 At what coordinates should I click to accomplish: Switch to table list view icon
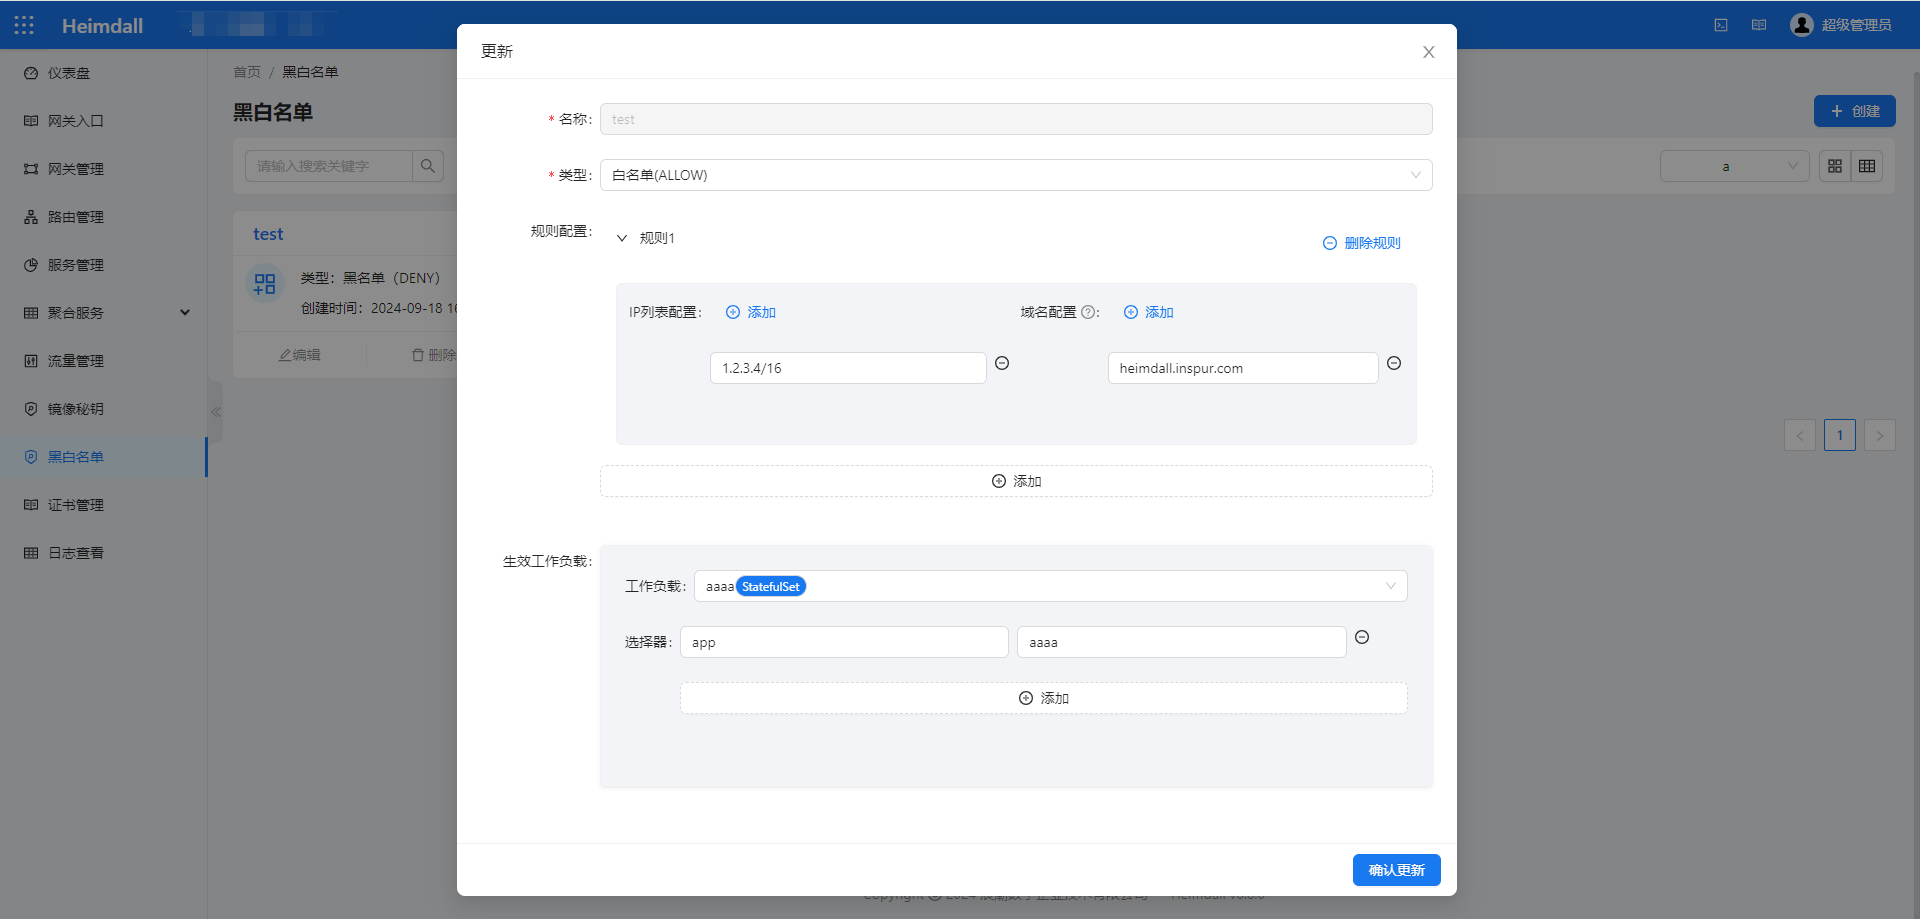pyautogui.click(x=1867, y=166)
